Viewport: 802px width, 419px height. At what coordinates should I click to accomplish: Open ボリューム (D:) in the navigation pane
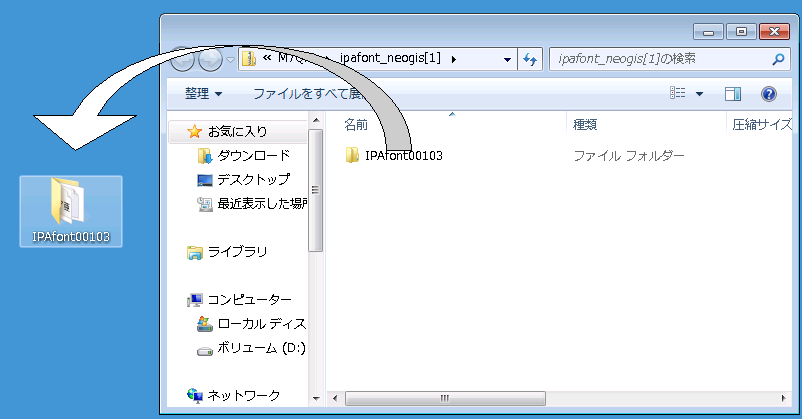coord(261,348)
